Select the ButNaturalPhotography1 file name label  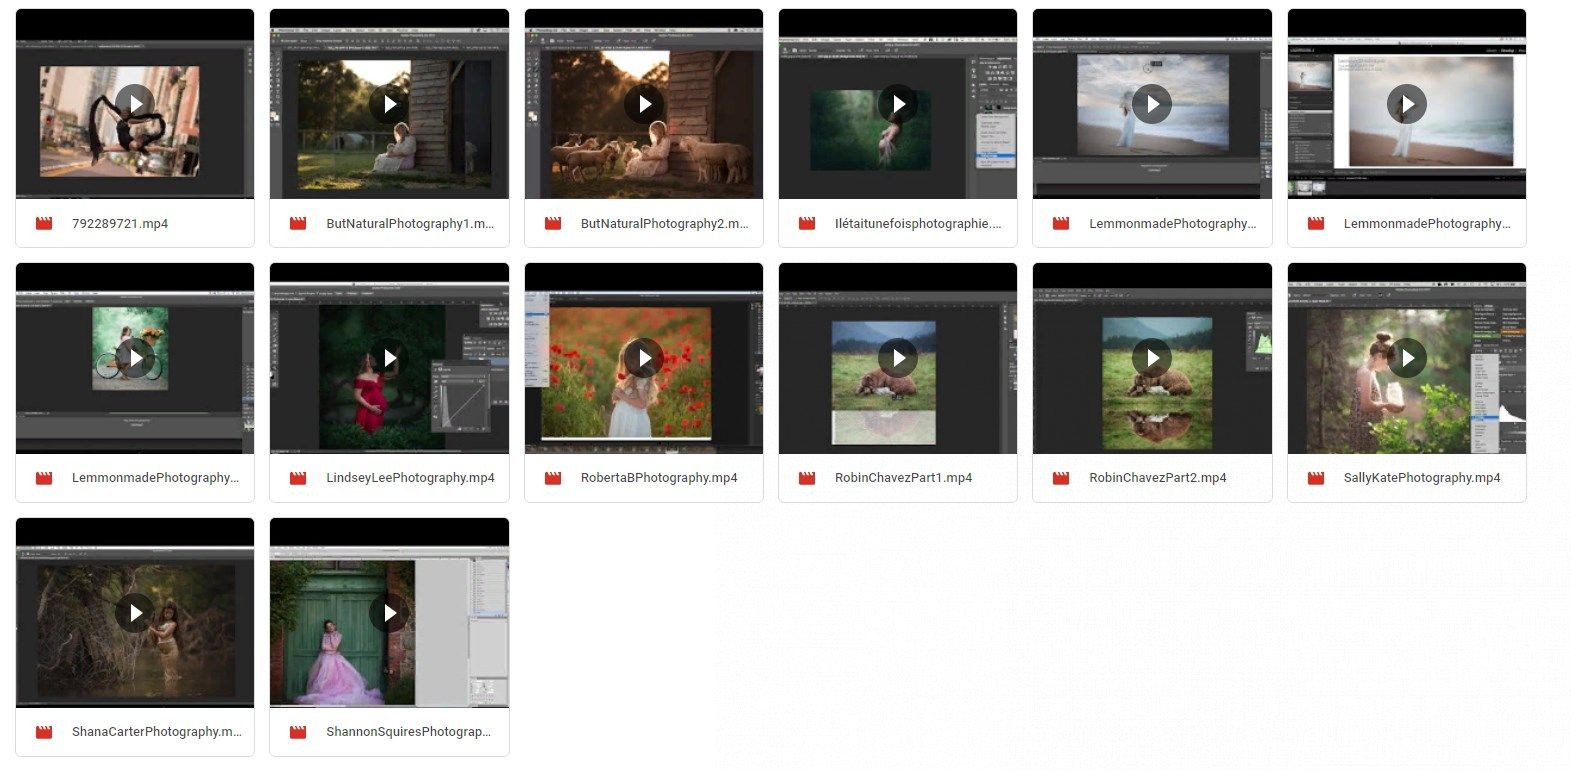[x=410, y=224]
